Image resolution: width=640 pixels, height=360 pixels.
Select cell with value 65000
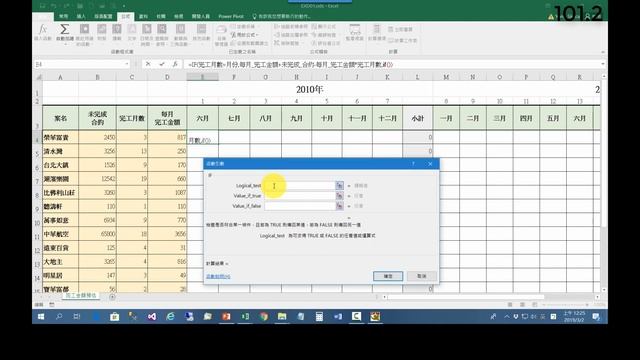point(97,234)
